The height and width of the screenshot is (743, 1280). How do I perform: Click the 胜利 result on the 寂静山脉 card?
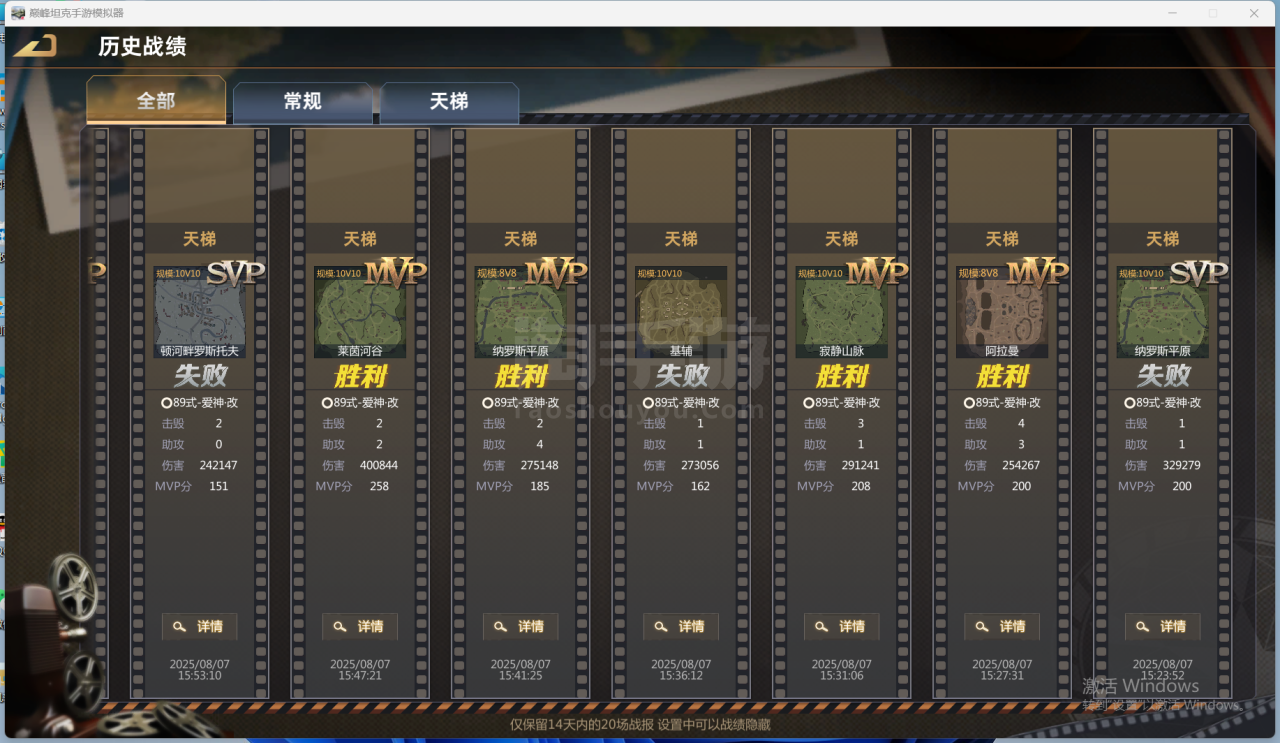[x=842, y=376]
